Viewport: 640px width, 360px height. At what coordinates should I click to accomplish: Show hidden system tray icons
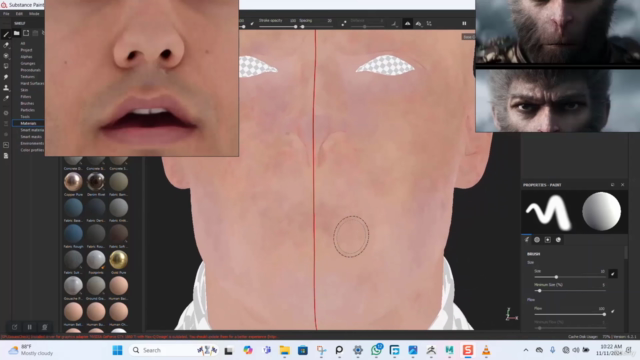pos(526,350)
